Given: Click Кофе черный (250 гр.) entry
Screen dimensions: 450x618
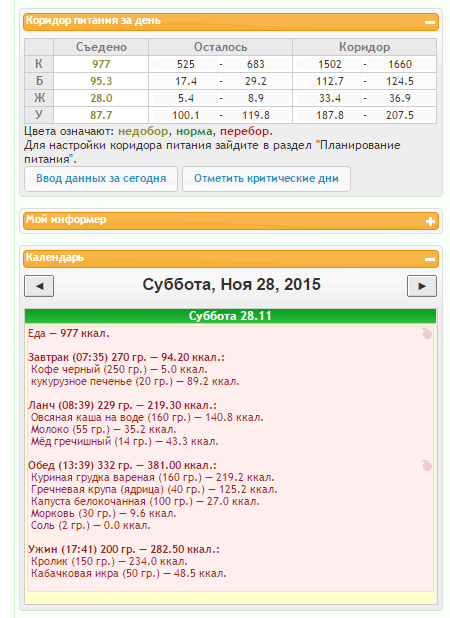Looking at the screenshot, I should pos(119,369).
